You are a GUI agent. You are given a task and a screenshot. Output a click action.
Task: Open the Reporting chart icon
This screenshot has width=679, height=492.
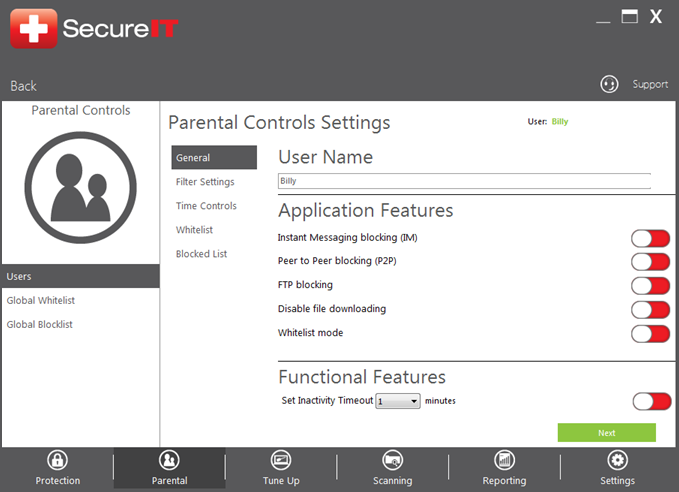pos(504,460)
